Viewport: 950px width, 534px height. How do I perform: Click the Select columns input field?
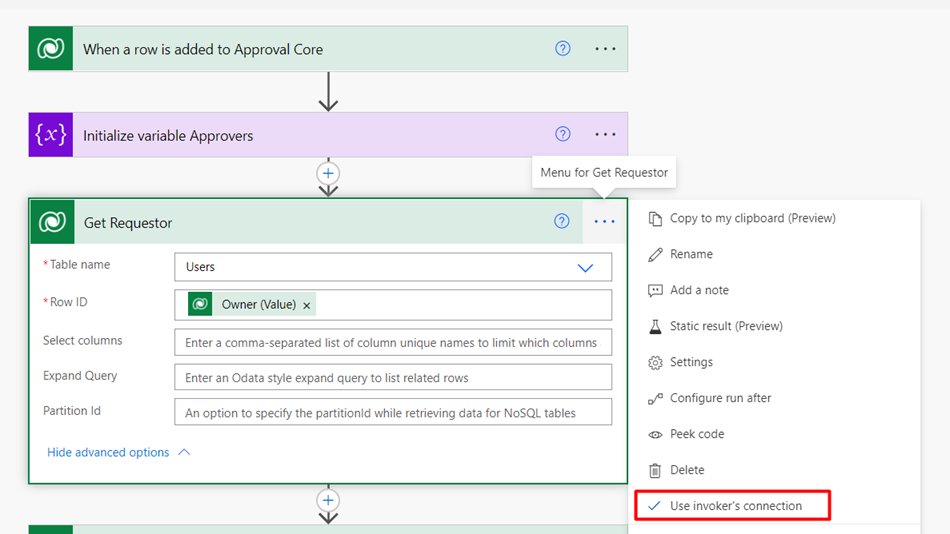393,342
